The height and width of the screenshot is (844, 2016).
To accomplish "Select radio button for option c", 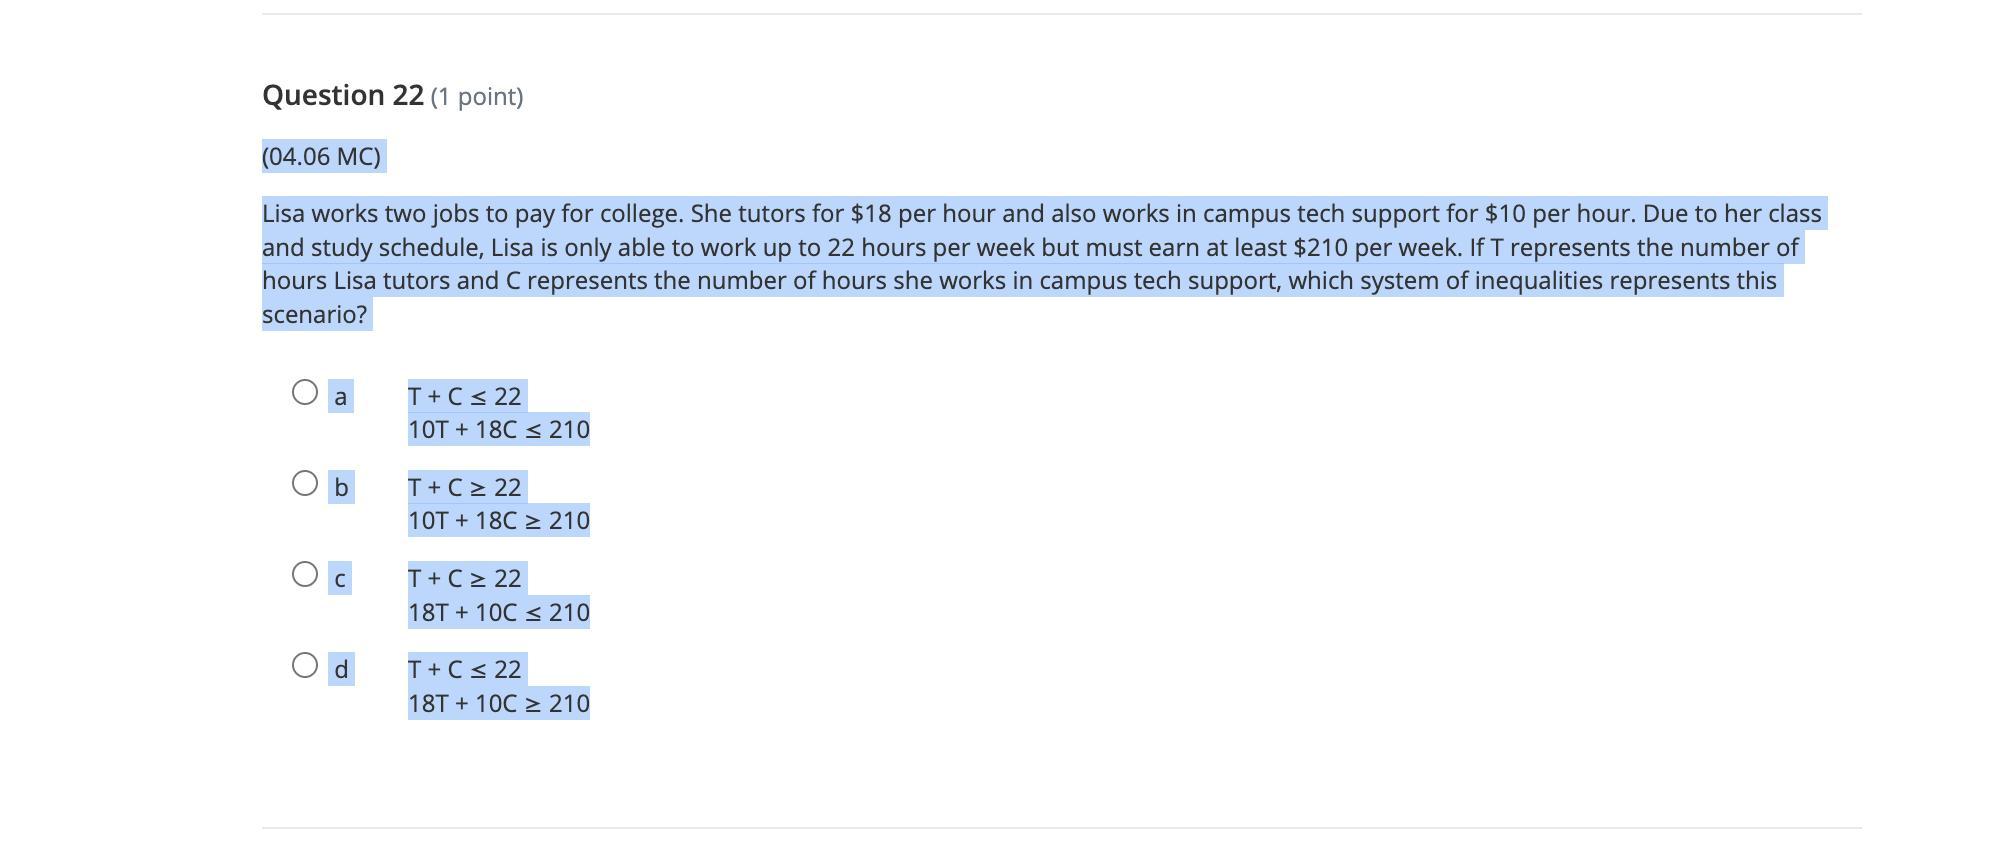I will click(x=305, y=574).
